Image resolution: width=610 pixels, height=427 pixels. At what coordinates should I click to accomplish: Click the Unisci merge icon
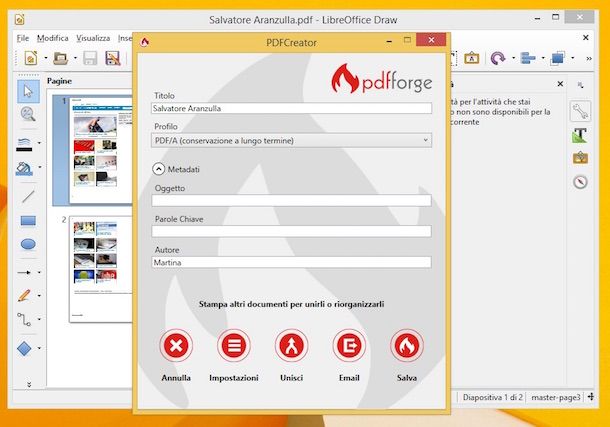[291, 345]
